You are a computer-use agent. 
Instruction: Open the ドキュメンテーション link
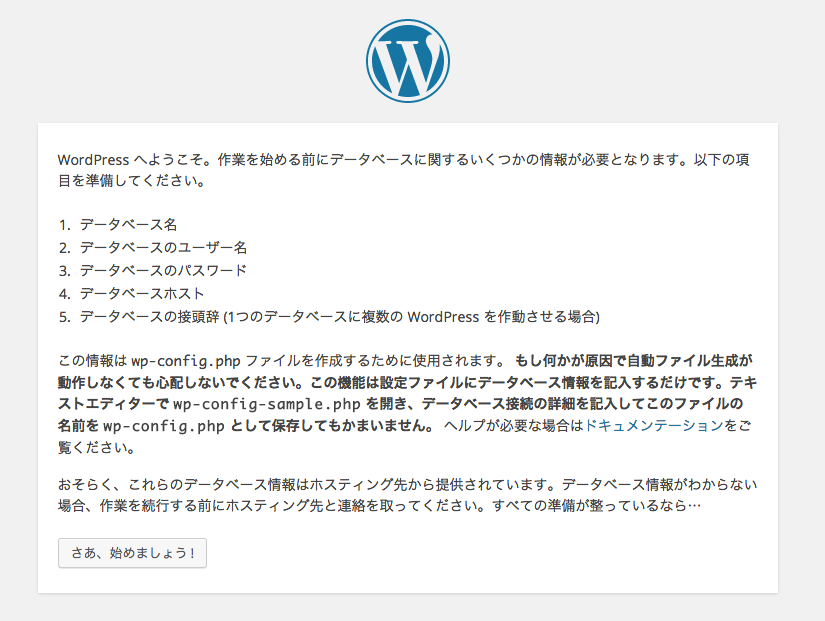click(654, 425)
